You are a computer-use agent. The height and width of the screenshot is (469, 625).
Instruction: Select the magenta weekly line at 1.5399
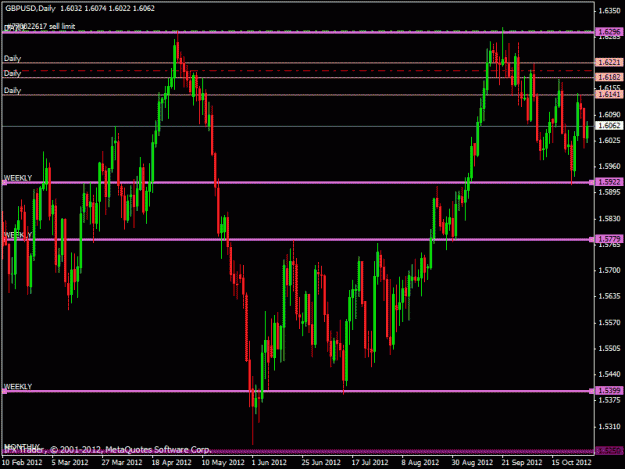(x=298, y=391)
